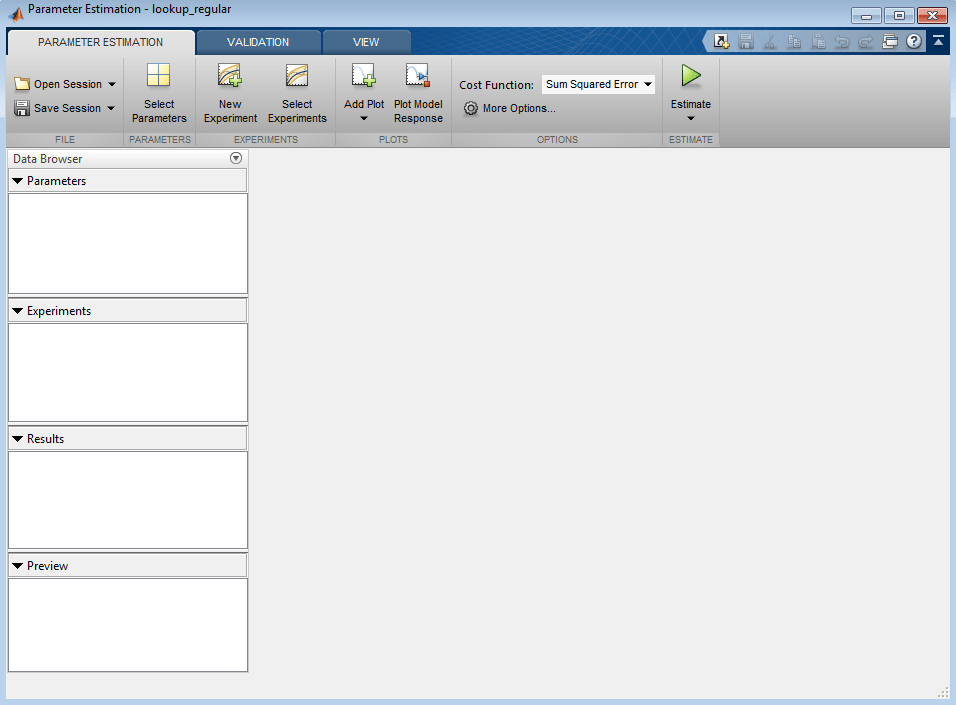Click the Redo arrow icon

pyautogui.click(x=866, y=41)
